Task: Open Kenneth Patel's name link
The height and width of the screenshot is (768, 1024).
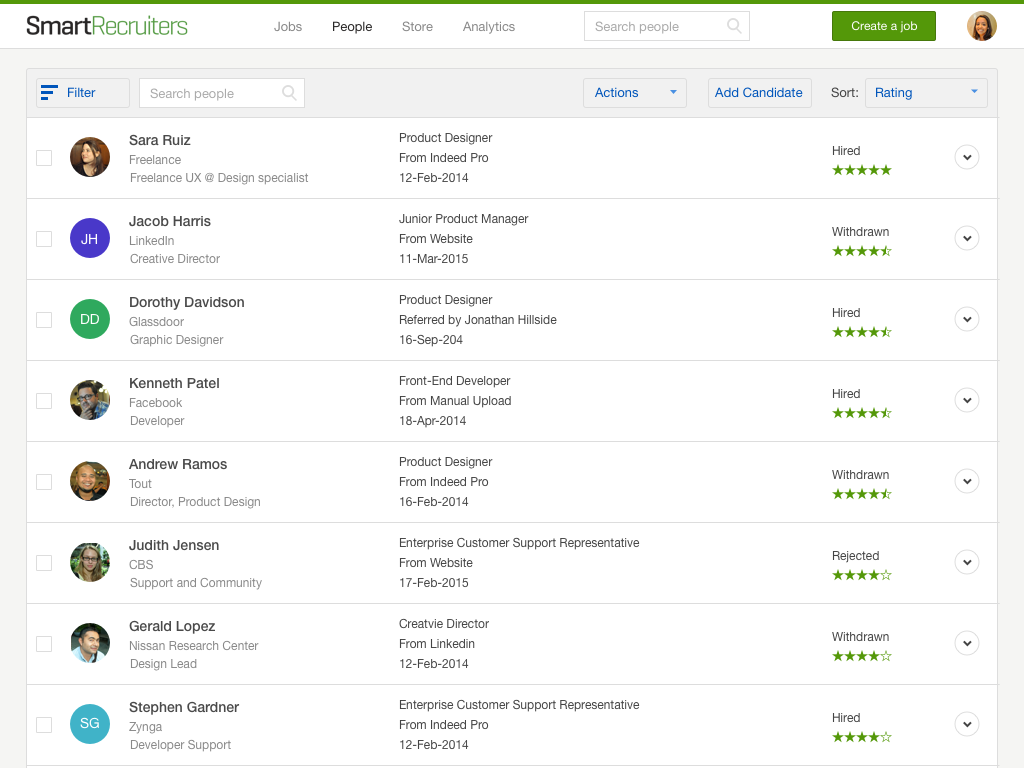Action: 174,383
